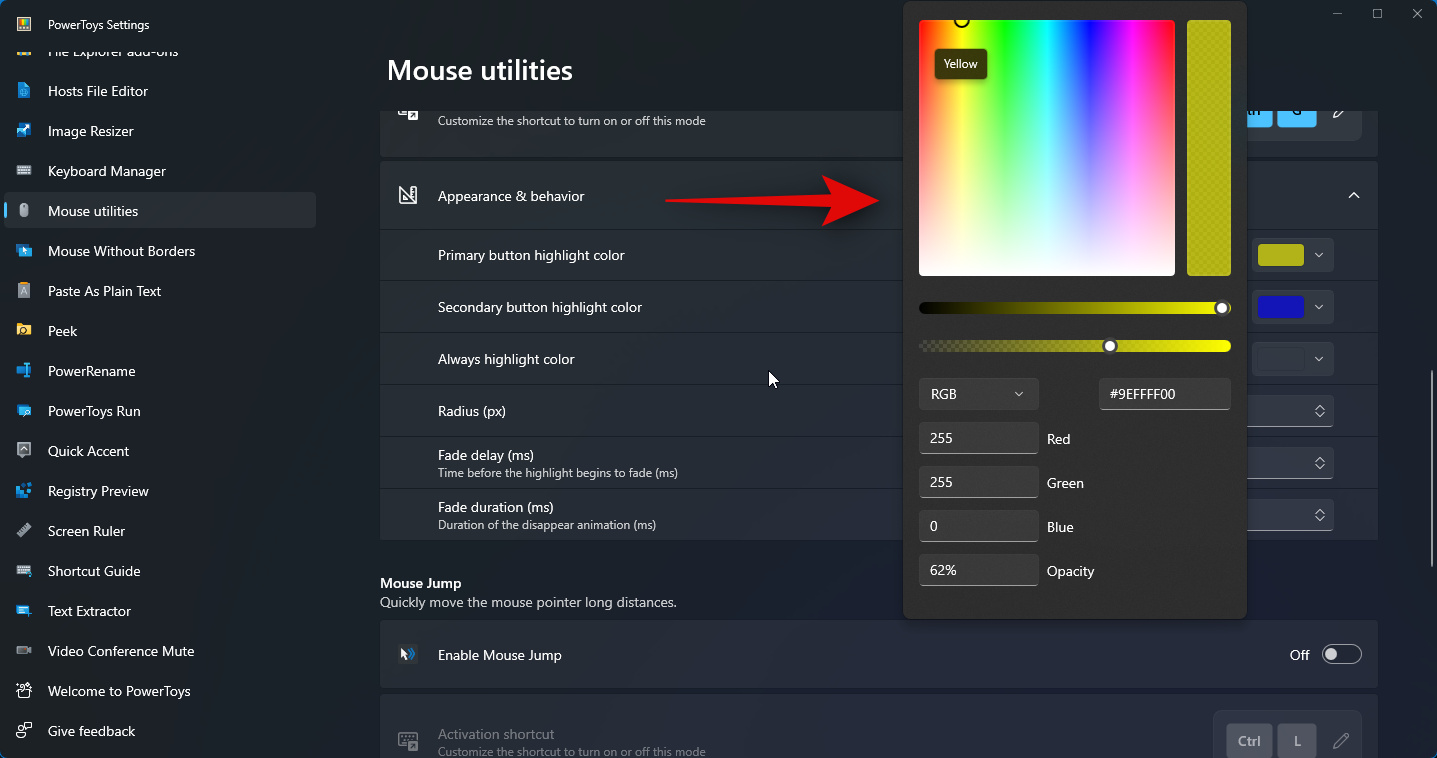The width and height of the screenshot is (1437, 758).
Task: Click the Video Conference Mute icon
Action: click(24, 651)
